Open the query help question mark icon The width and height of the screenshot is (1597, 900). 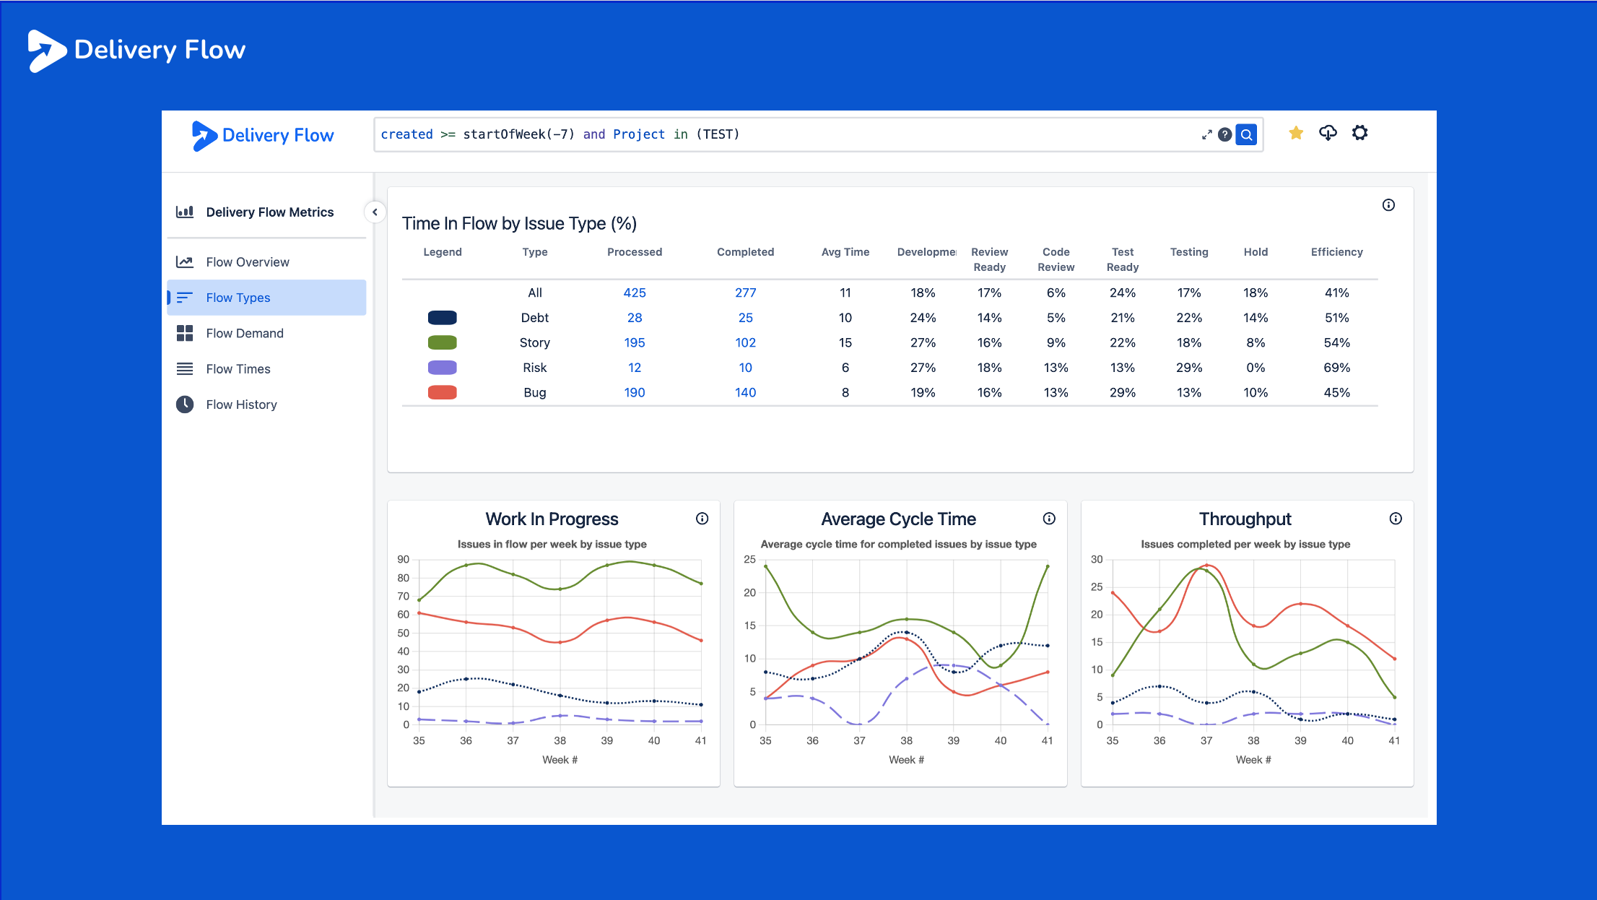pyautogui.click(x=1225, y=134)
